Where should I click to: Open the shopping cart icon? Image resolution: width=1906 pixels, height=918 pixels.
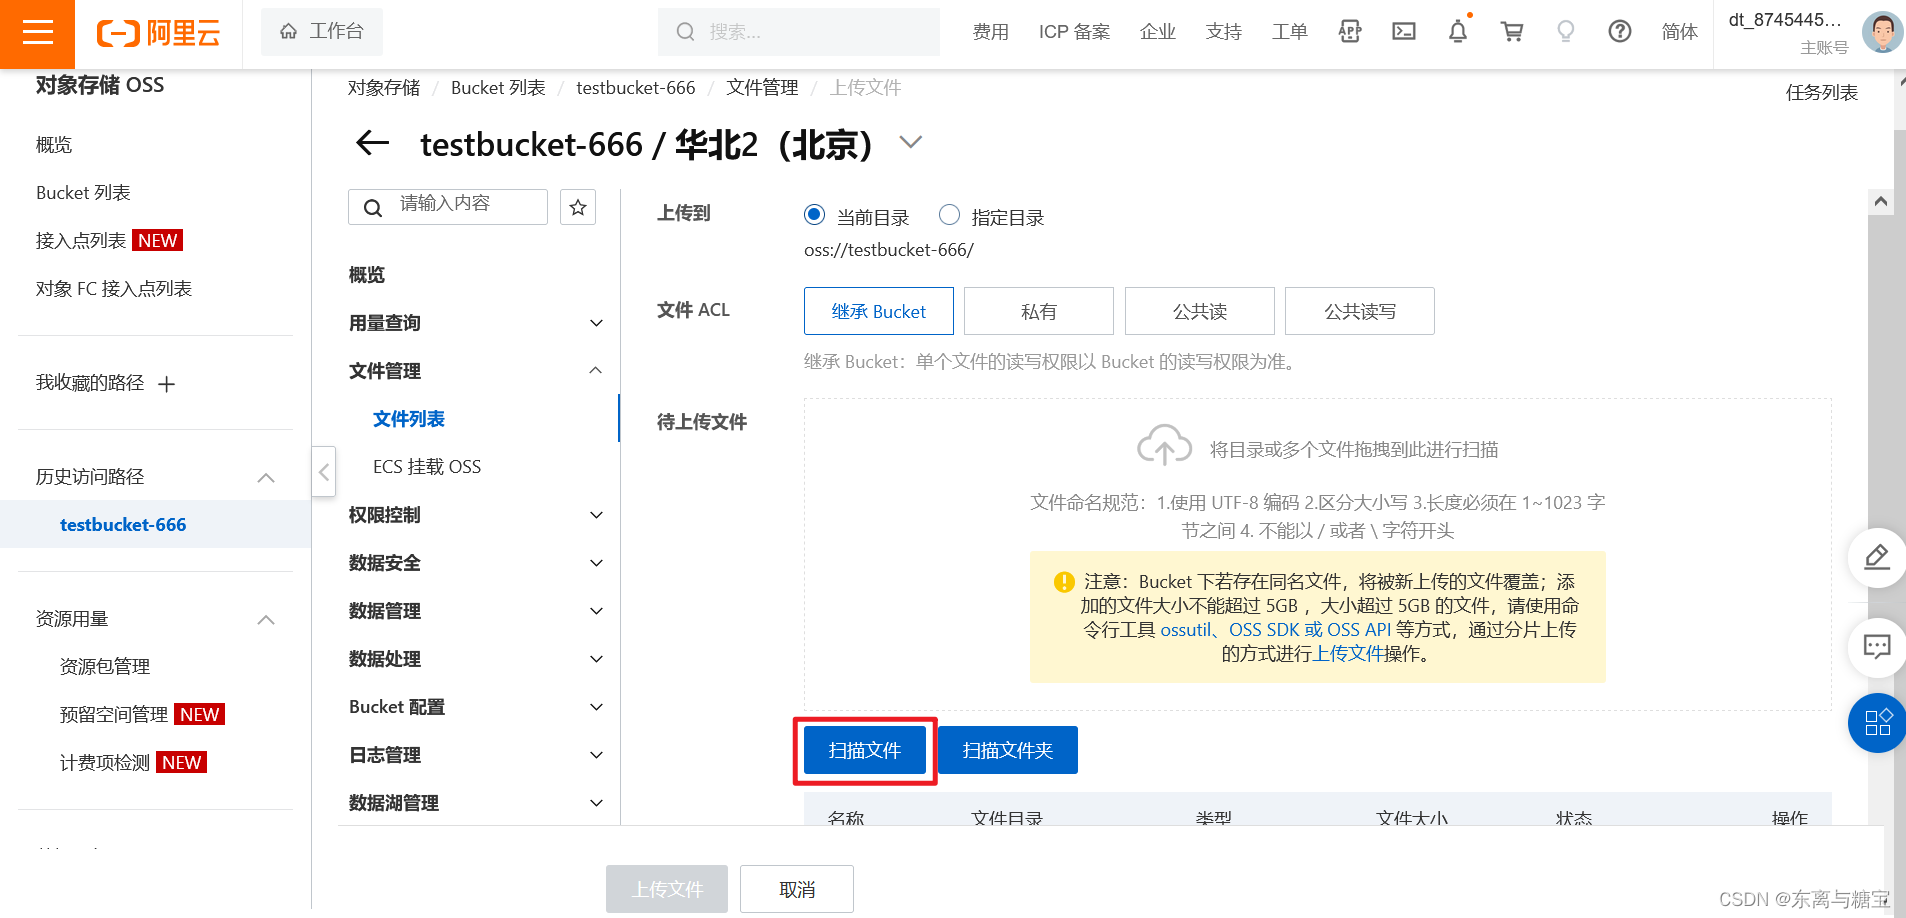pyautogui.click(x=1512, y=32)
